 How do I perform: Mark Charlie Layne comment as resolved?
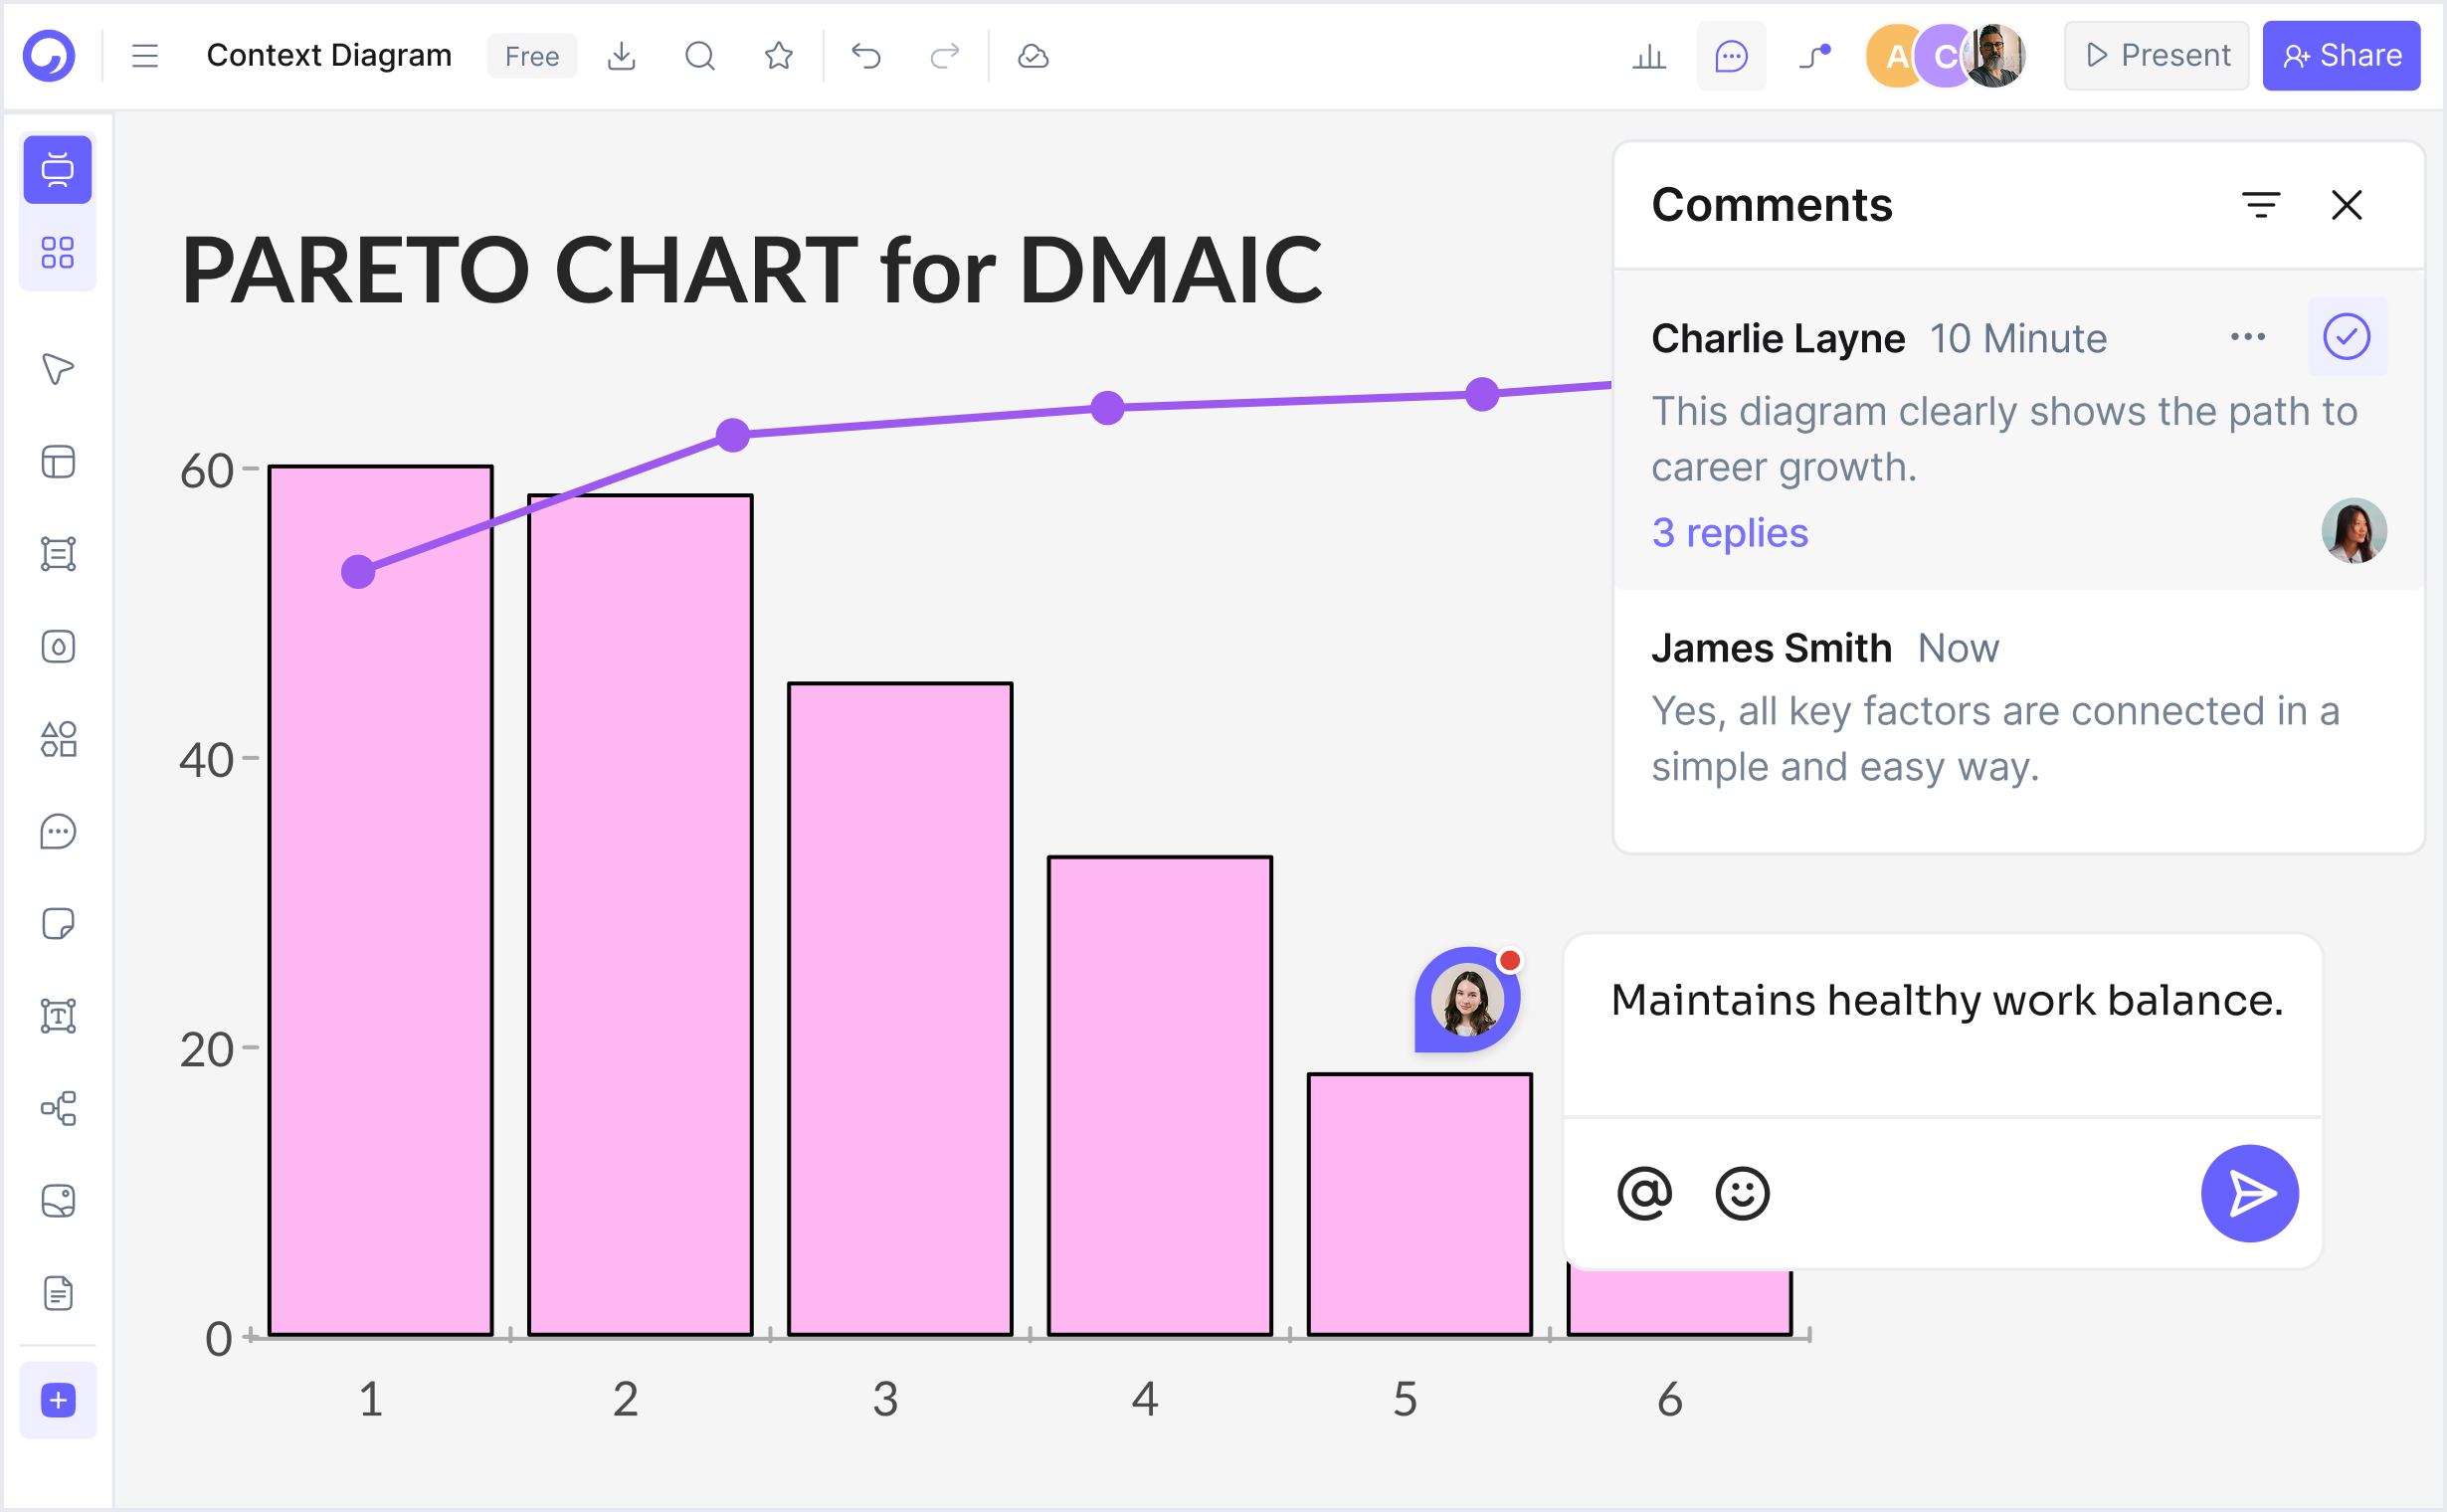(x=2346, y=337)
